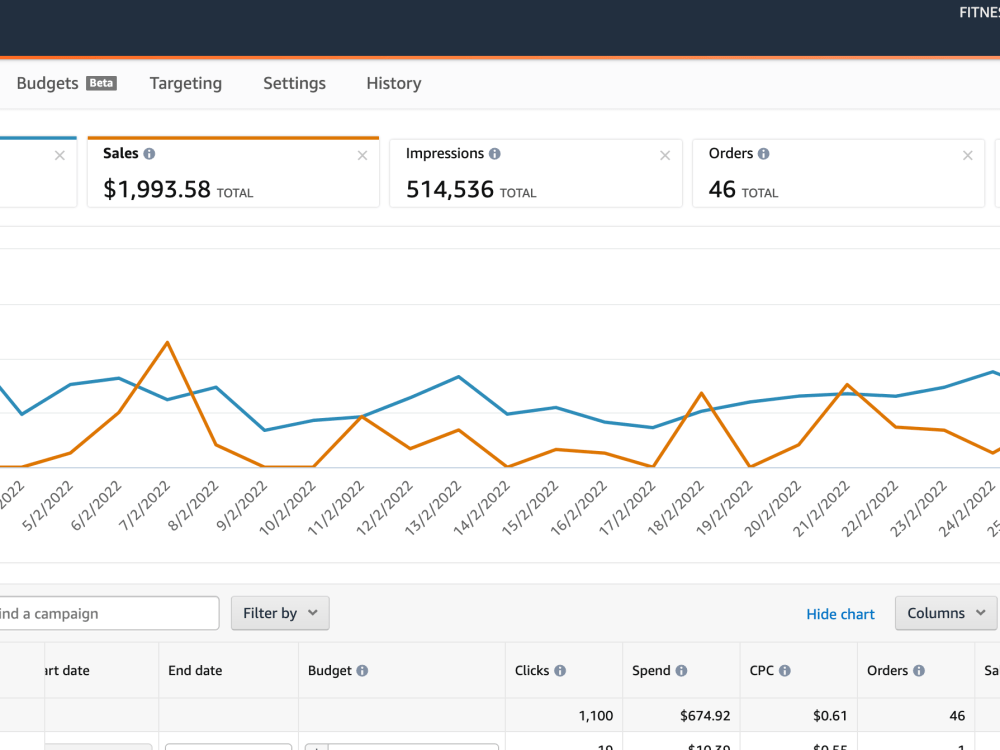
Task: Open the Settings tab
Action: [x=294, y=83]
